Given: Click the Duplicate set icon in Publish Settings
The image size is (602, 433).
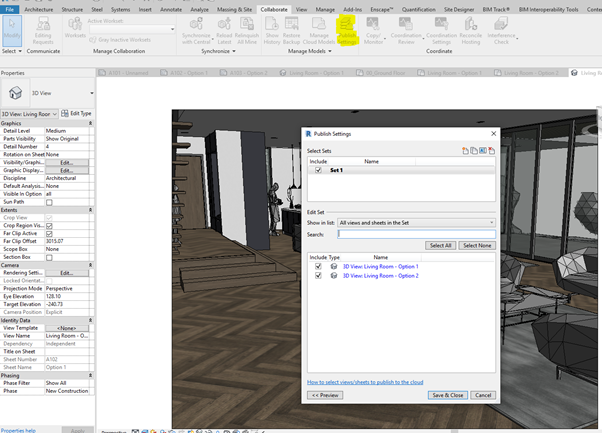Looking at the screenshot, I should [474, 151].
